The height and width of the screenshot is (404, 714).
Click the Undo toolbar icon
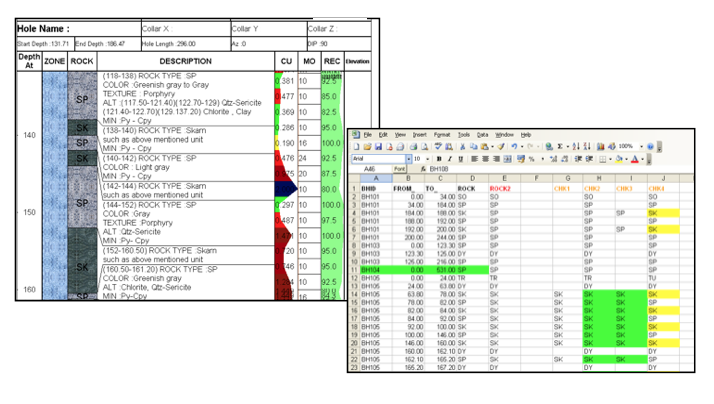click(513, 147)
